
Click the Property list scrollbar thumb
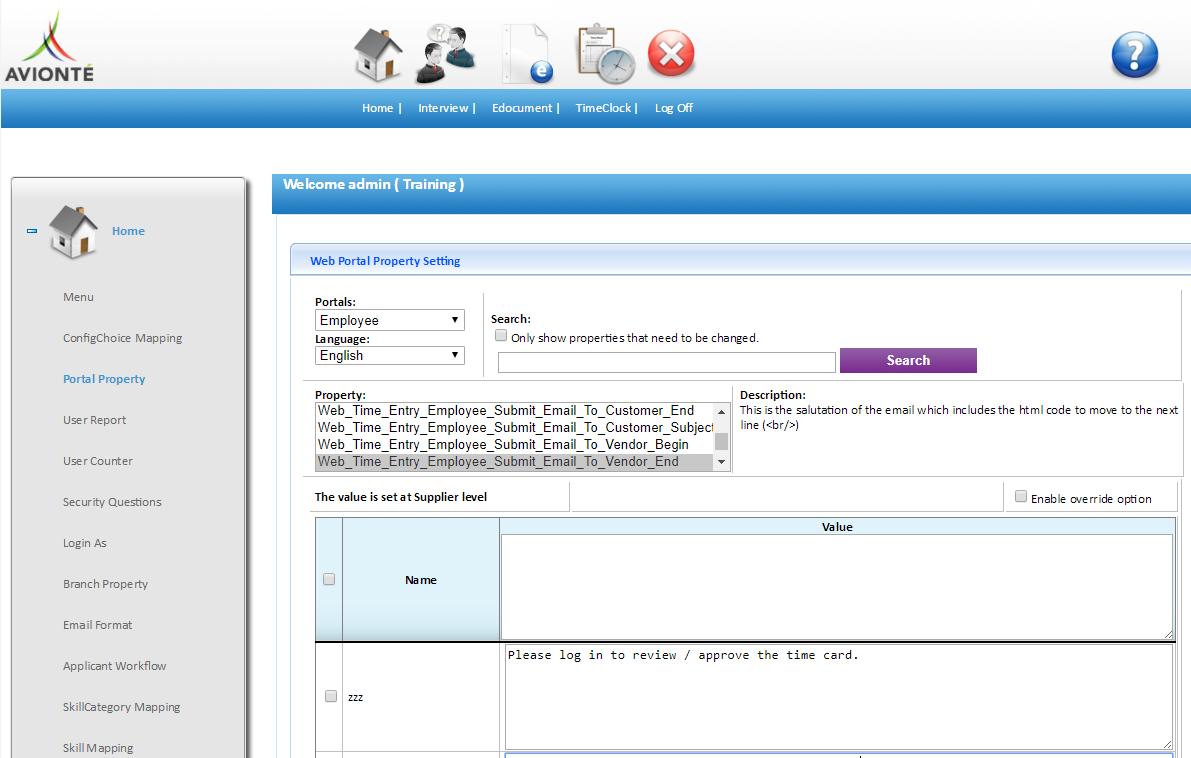[x=722, y=441]
